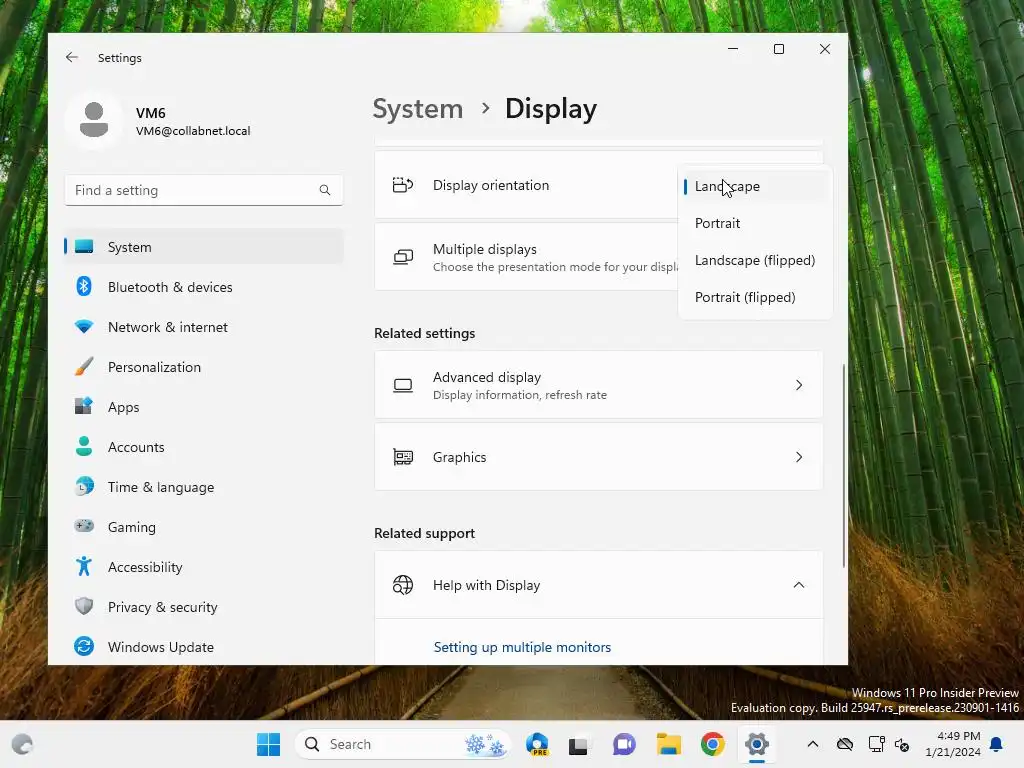Click the taskbar Search box
Screen dimensions: 1024x768
pyautogui.click(x=402, y=744)
